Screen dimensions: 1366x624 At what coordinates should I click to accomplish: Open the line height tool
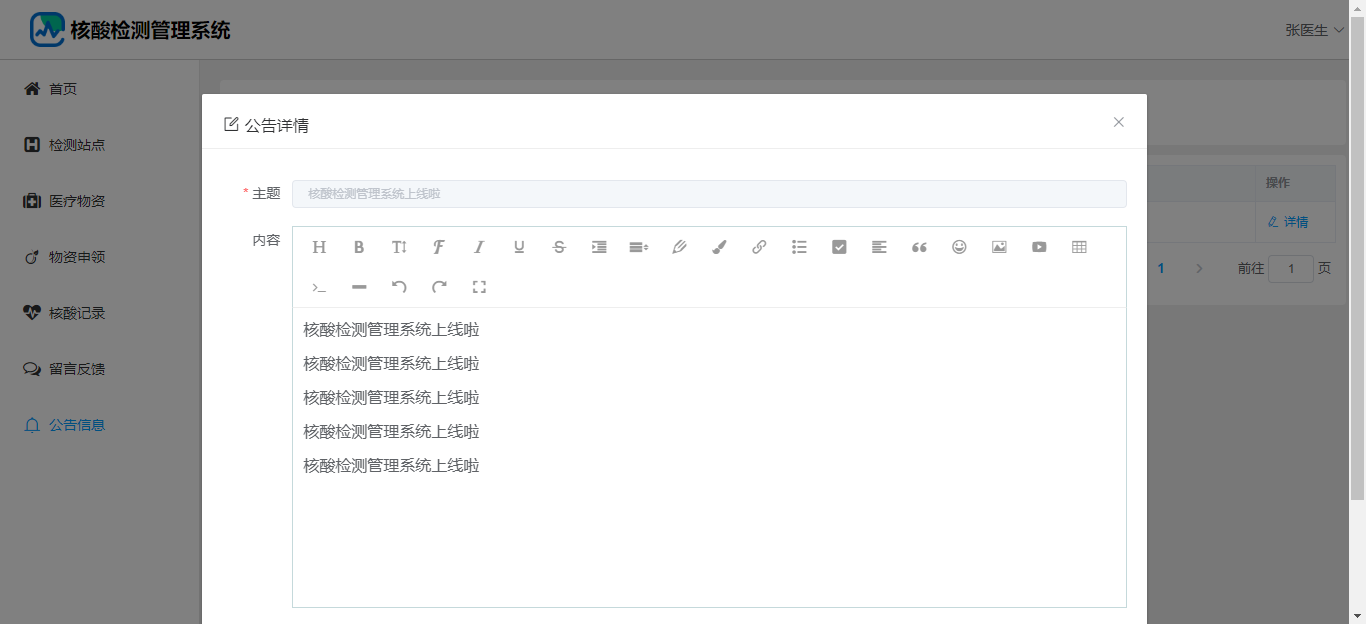(639, 247)
